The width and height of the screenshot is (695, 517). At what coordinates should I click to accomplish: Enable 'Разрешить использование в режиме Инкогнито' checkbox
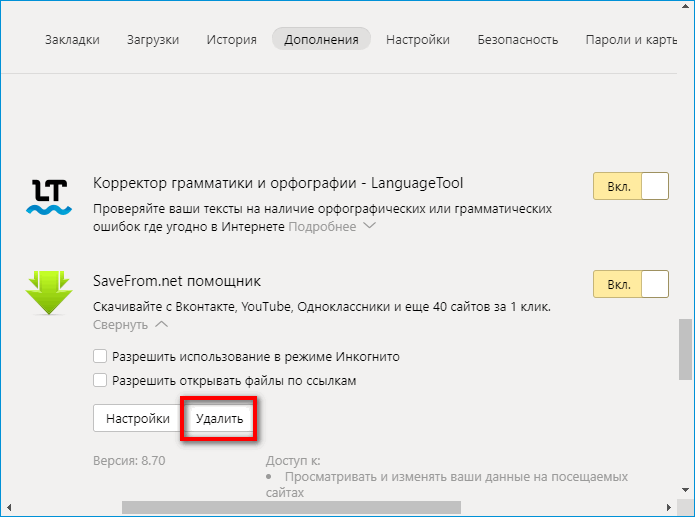click(100, 356)
